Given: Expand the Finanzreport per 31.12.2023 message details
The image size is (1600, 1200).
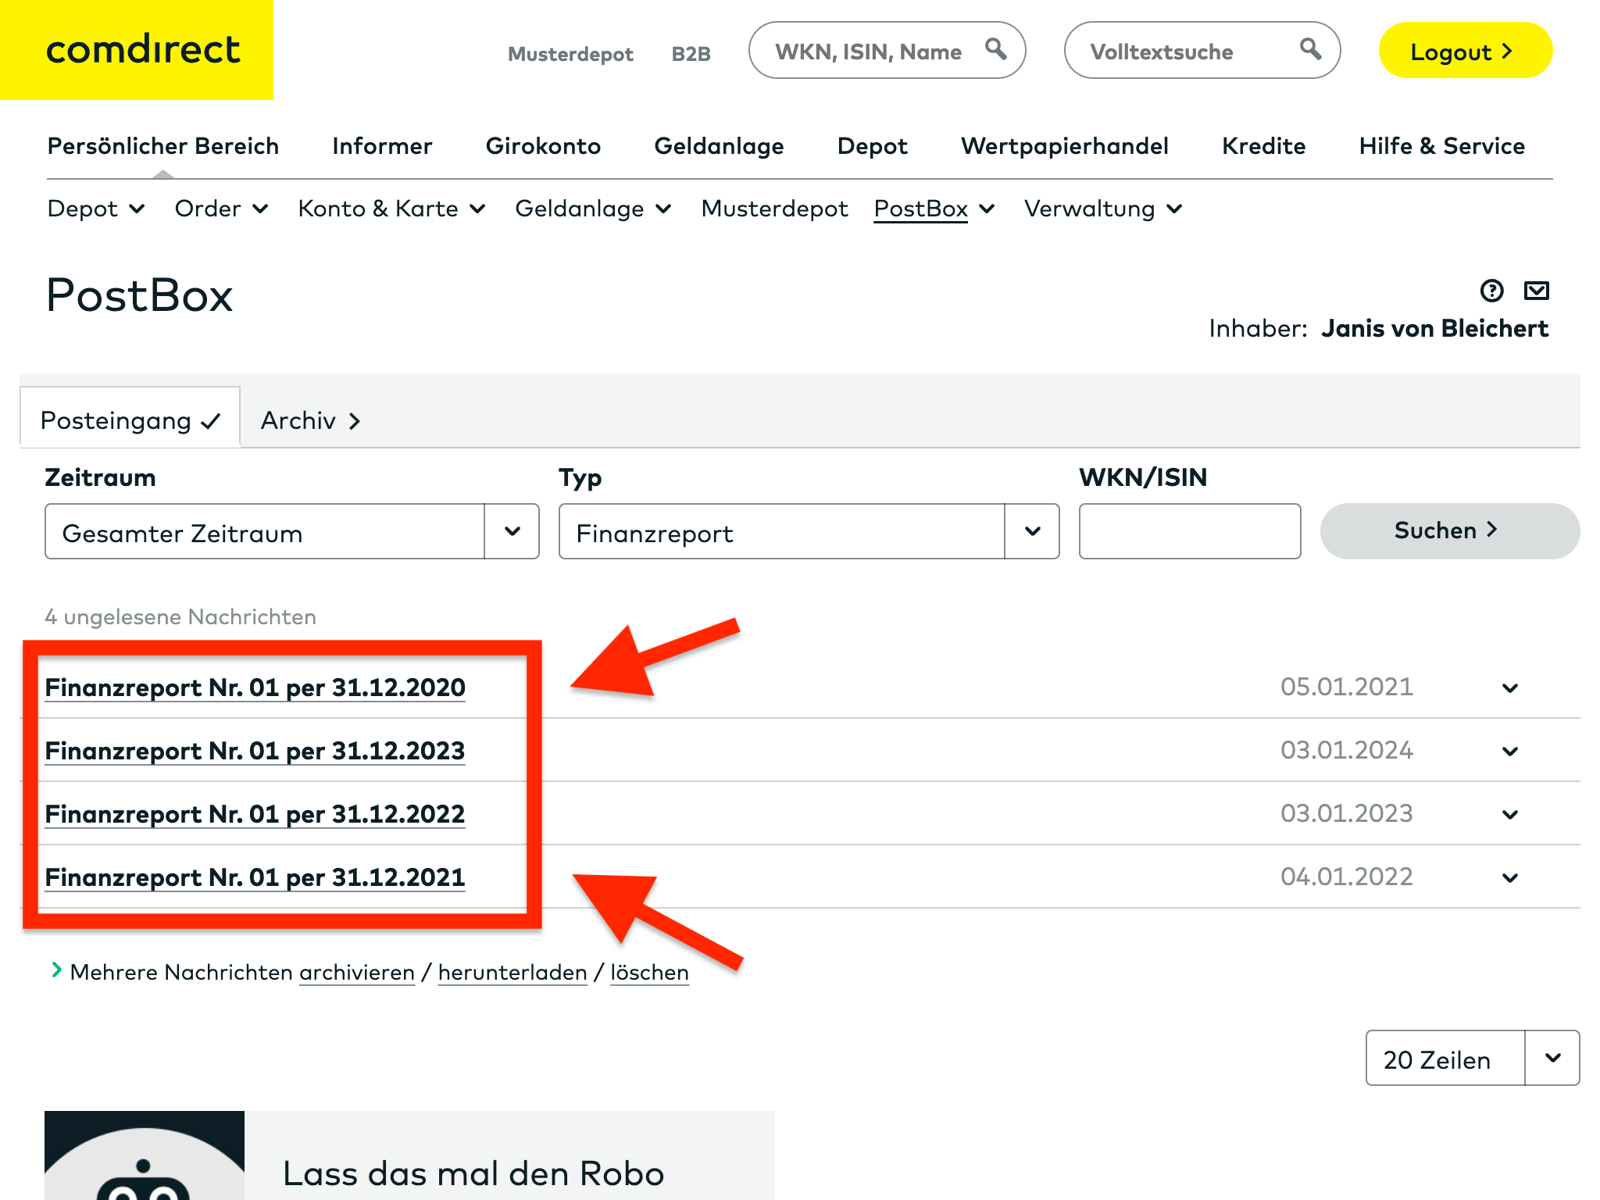Looking at the screenshot, I should click(1508, 750).
